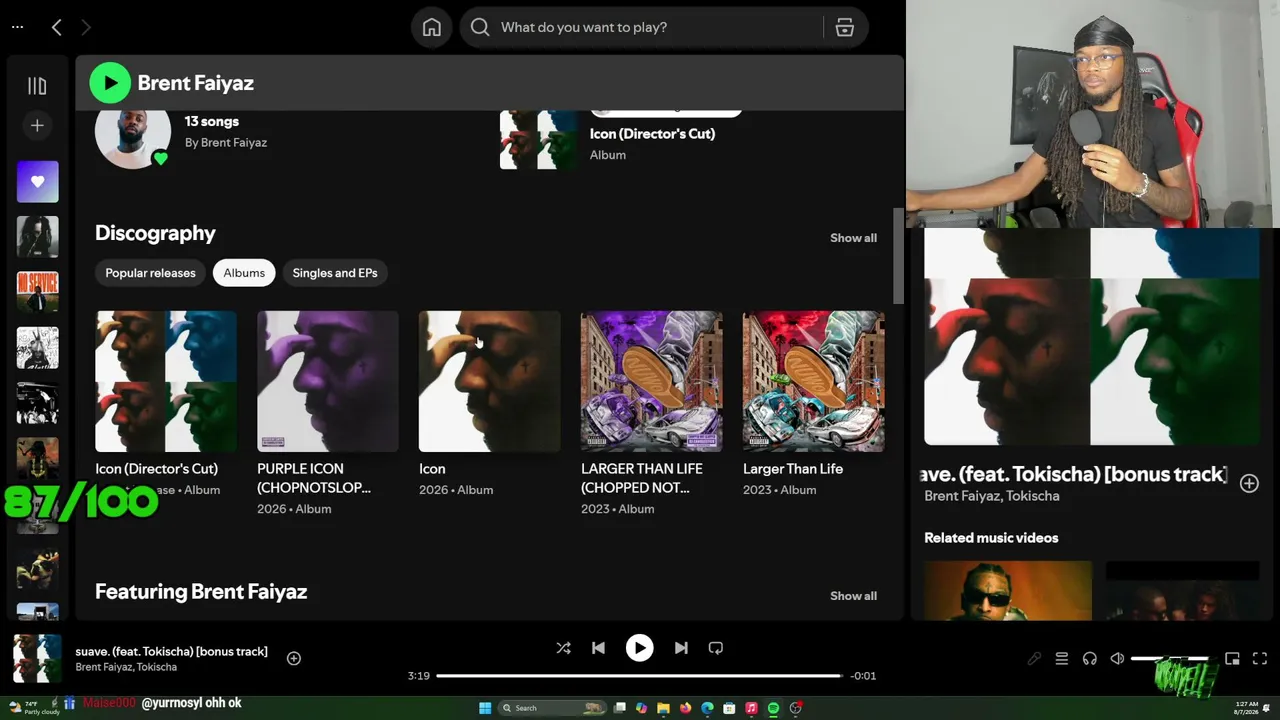
Task: Open OBS Studio from the taskbar
Action: click(795, 708)
